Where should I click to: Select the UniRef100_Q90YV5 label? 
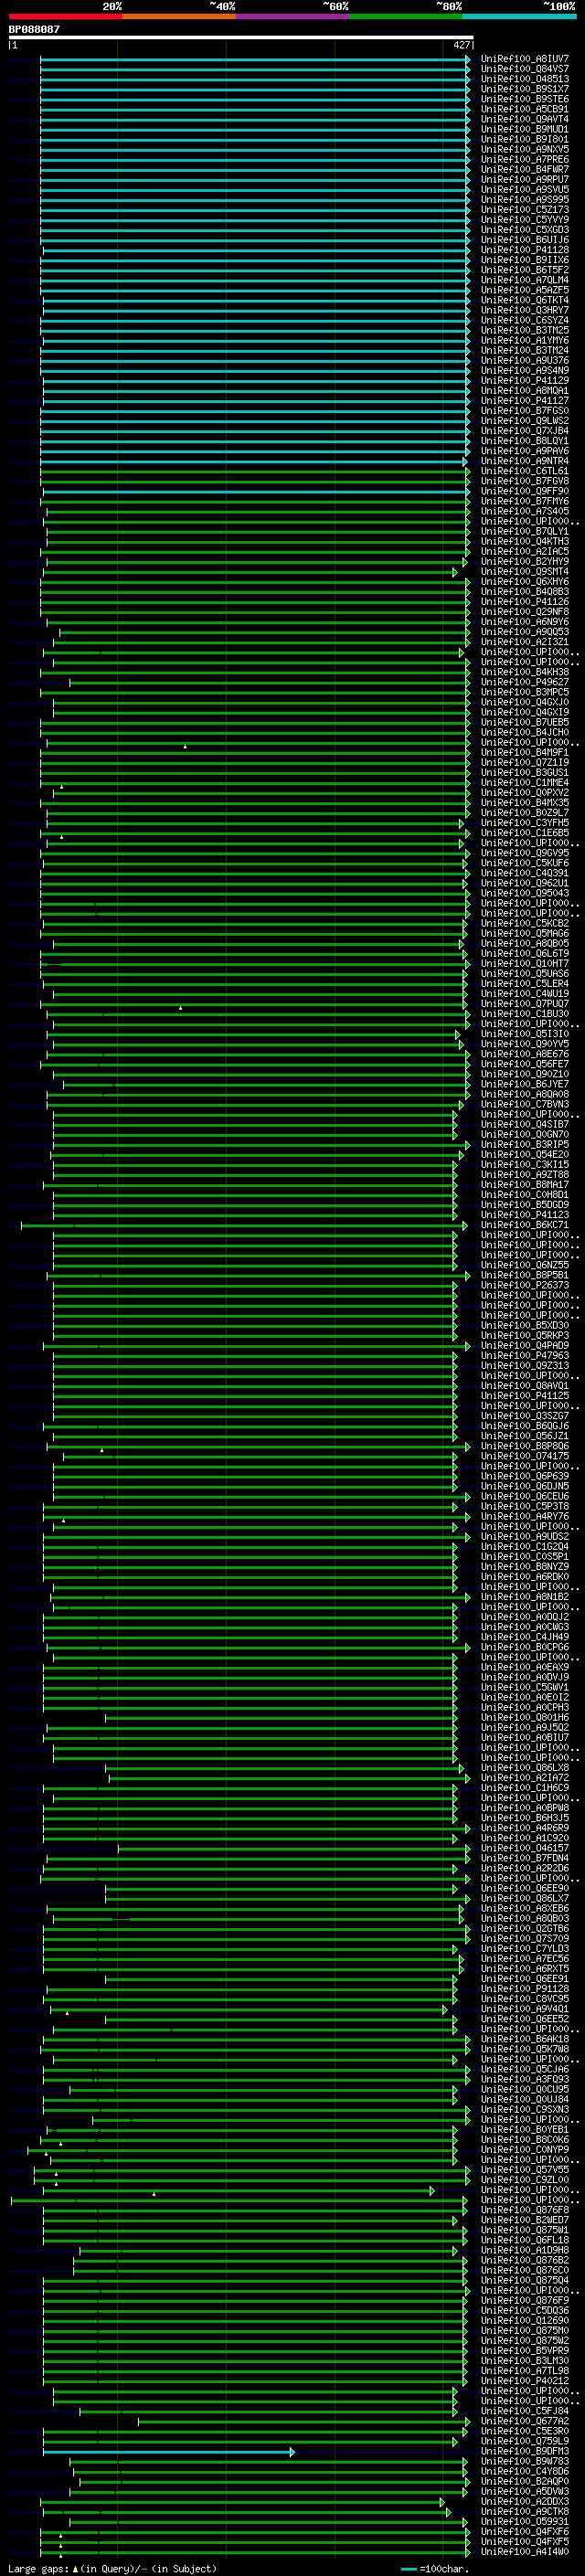[x=524, y=1044]
